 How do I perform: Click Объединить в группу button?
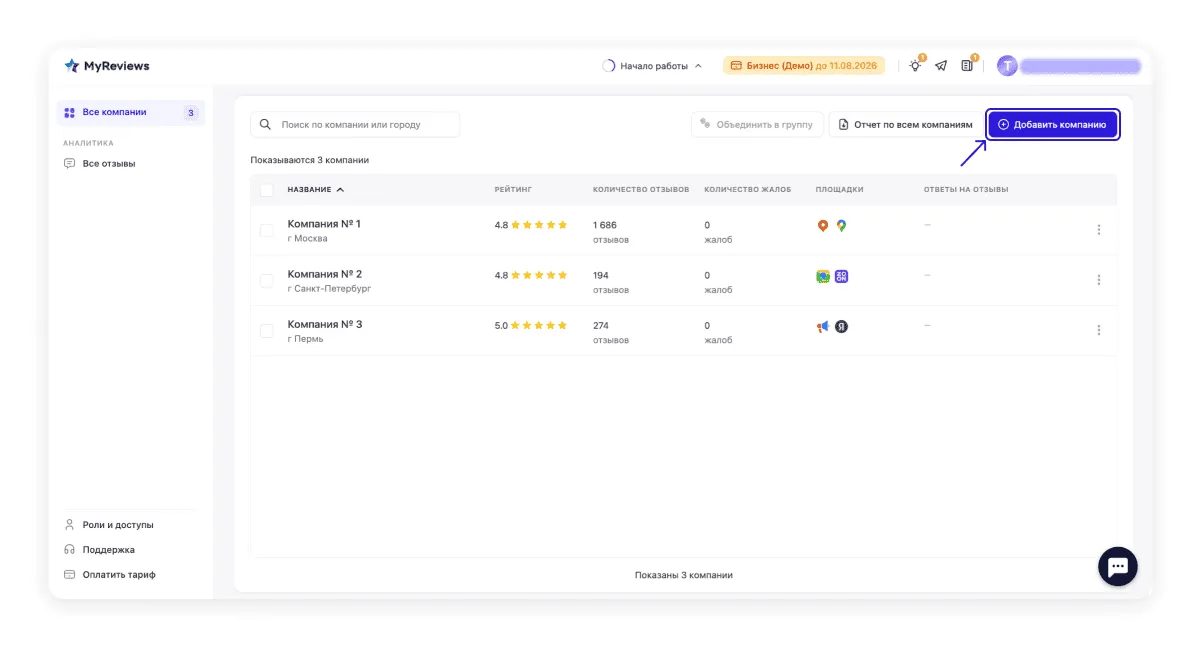tap(757, 125)
